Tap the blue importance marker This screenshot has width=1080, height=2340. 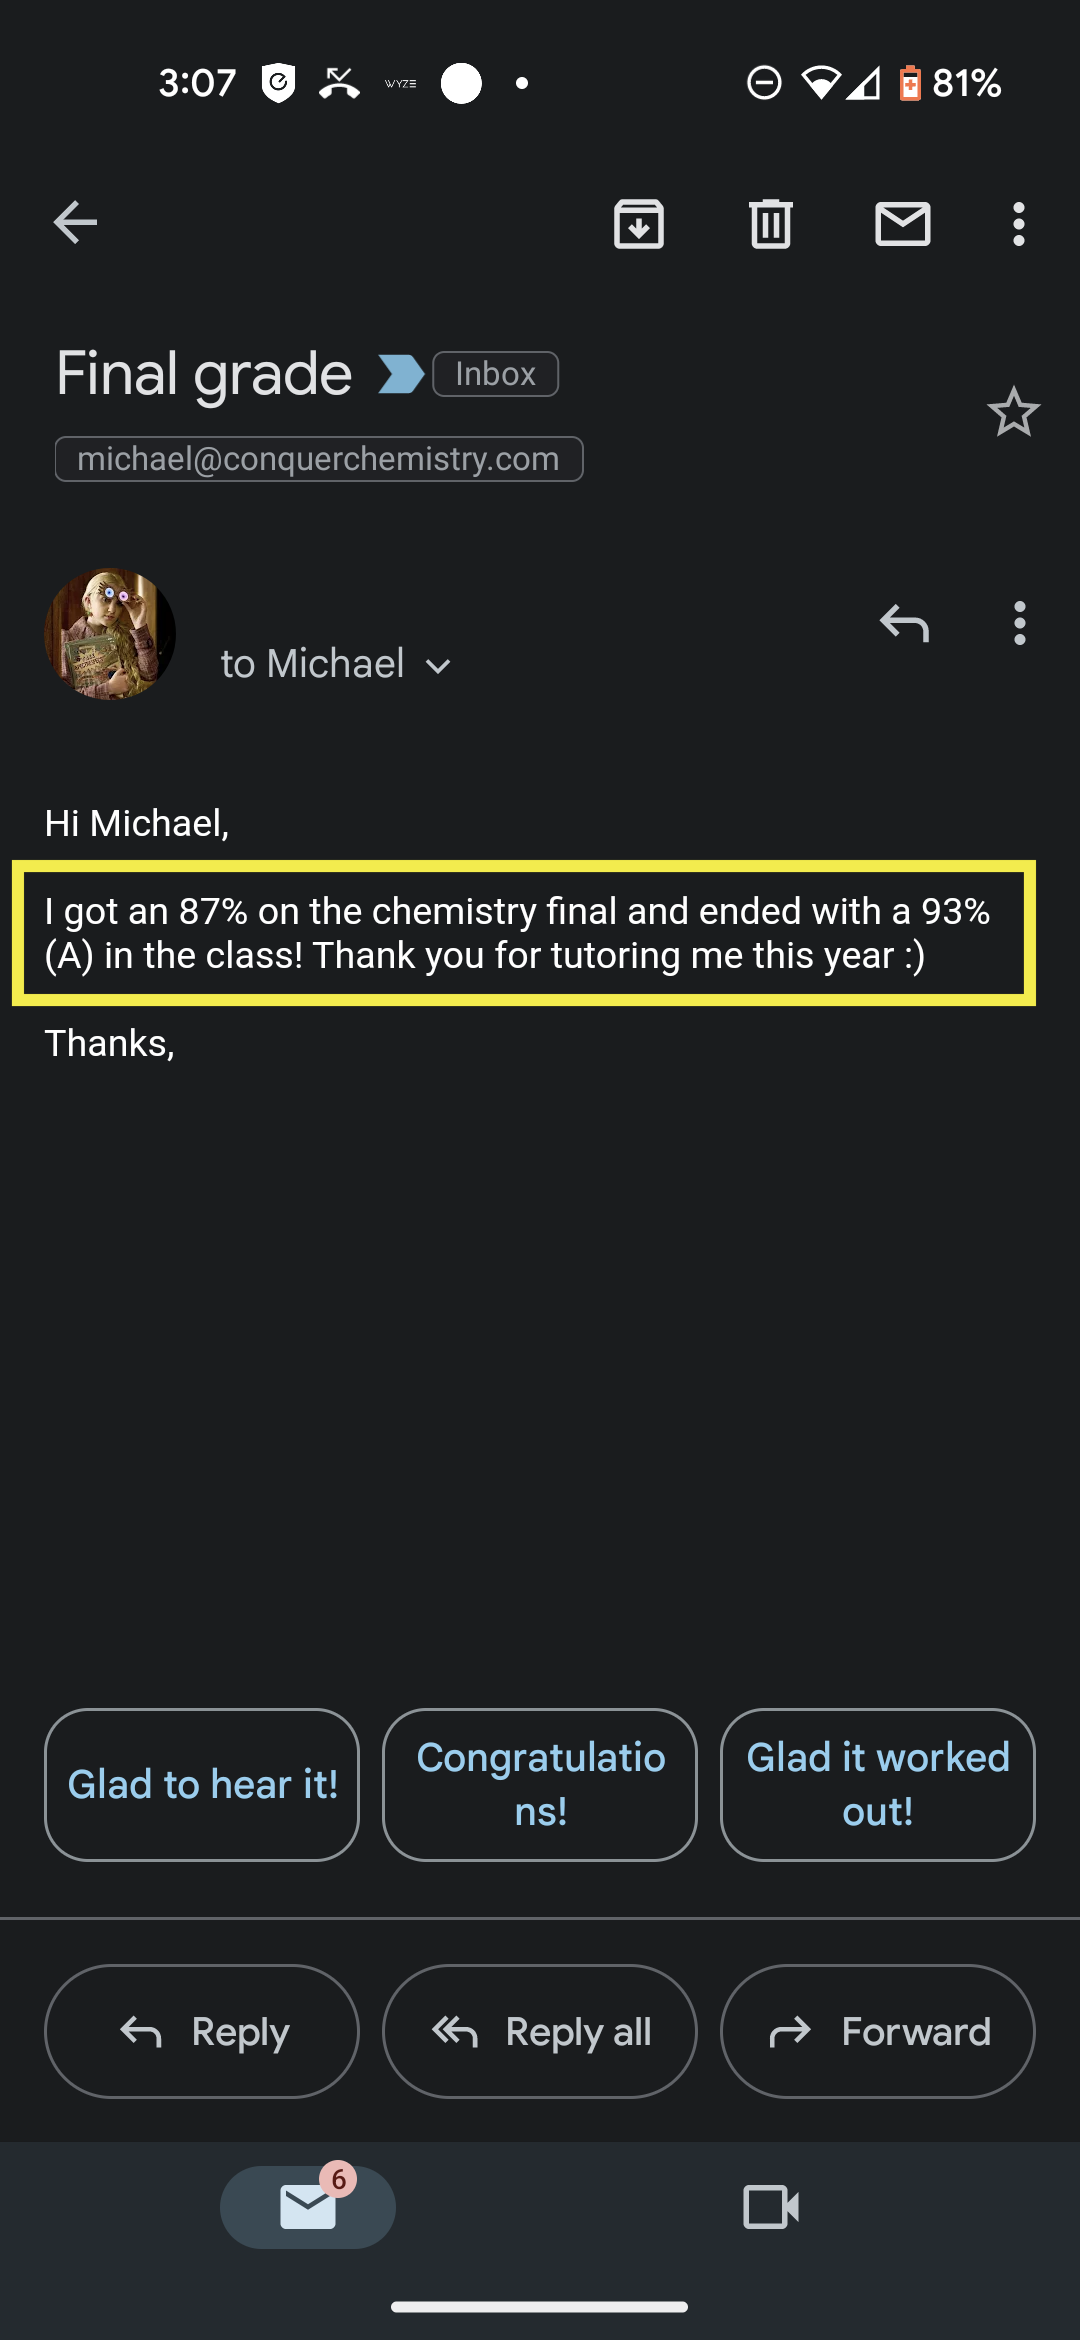click(x=402, y=374)
